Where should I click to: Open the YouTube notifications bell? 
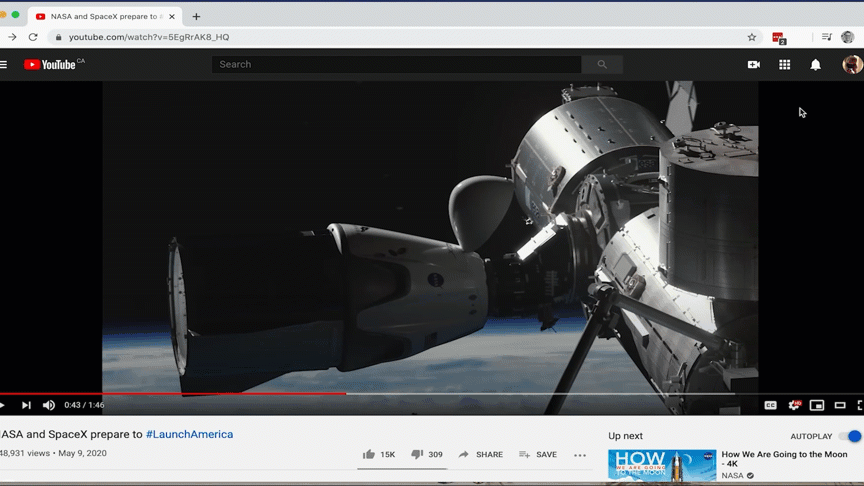pyautogui.click(x=815, y=64)
